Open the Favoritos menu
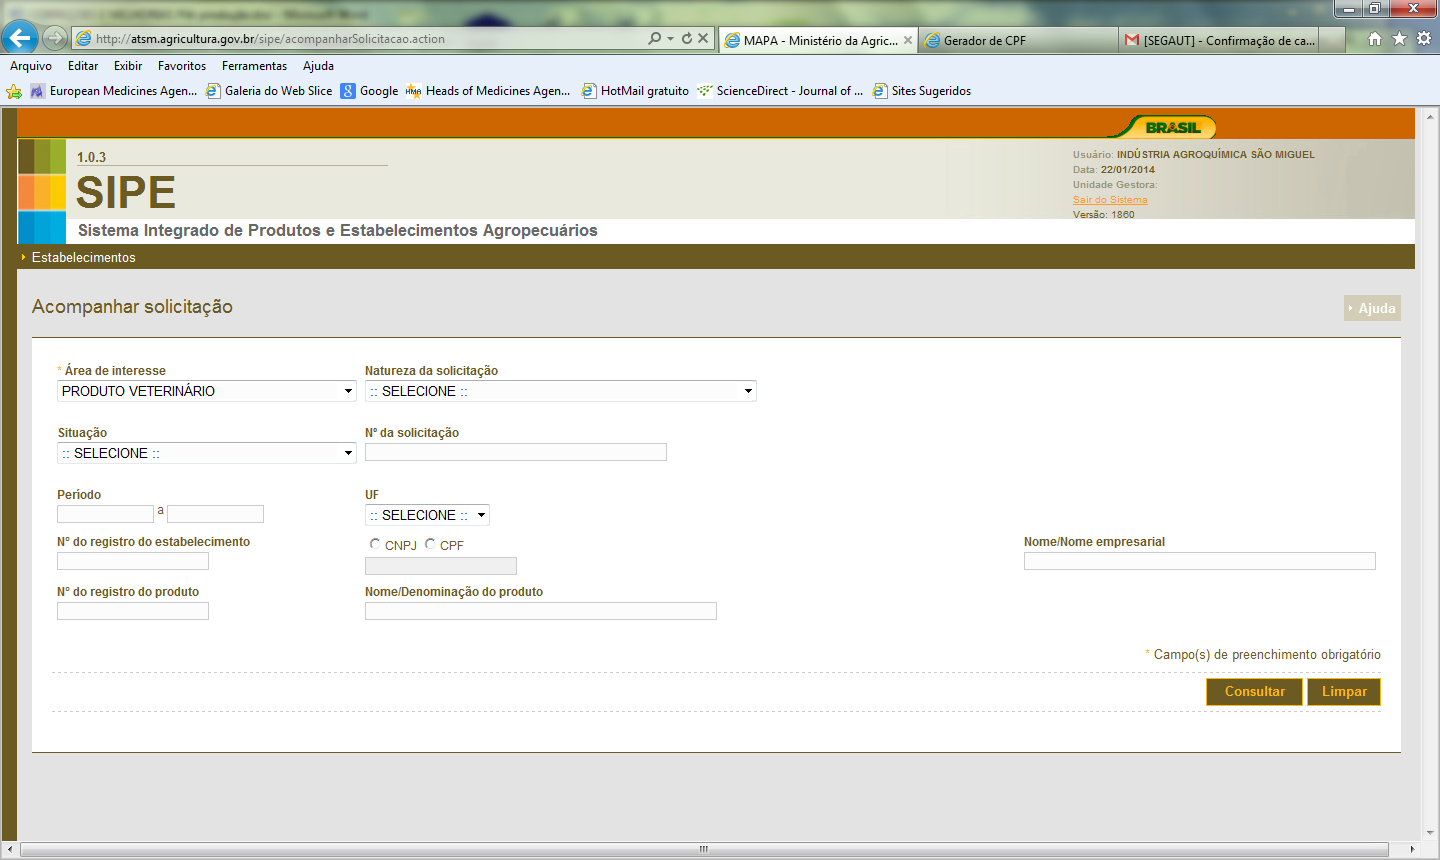The image size is (1440, 860). 182,66
